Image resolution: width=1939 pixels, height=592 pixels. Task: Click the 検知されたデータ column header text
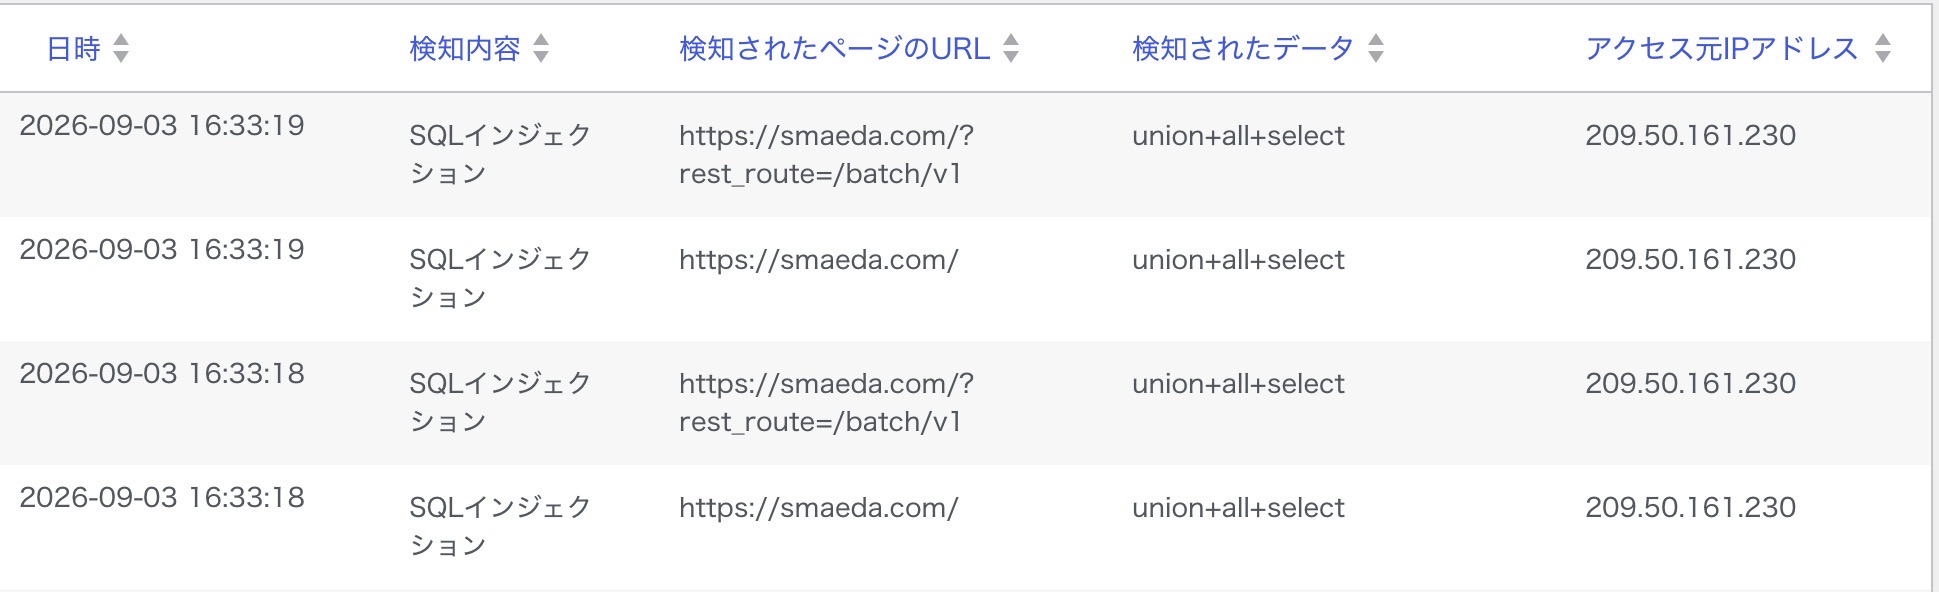(x=1243, y=49)
